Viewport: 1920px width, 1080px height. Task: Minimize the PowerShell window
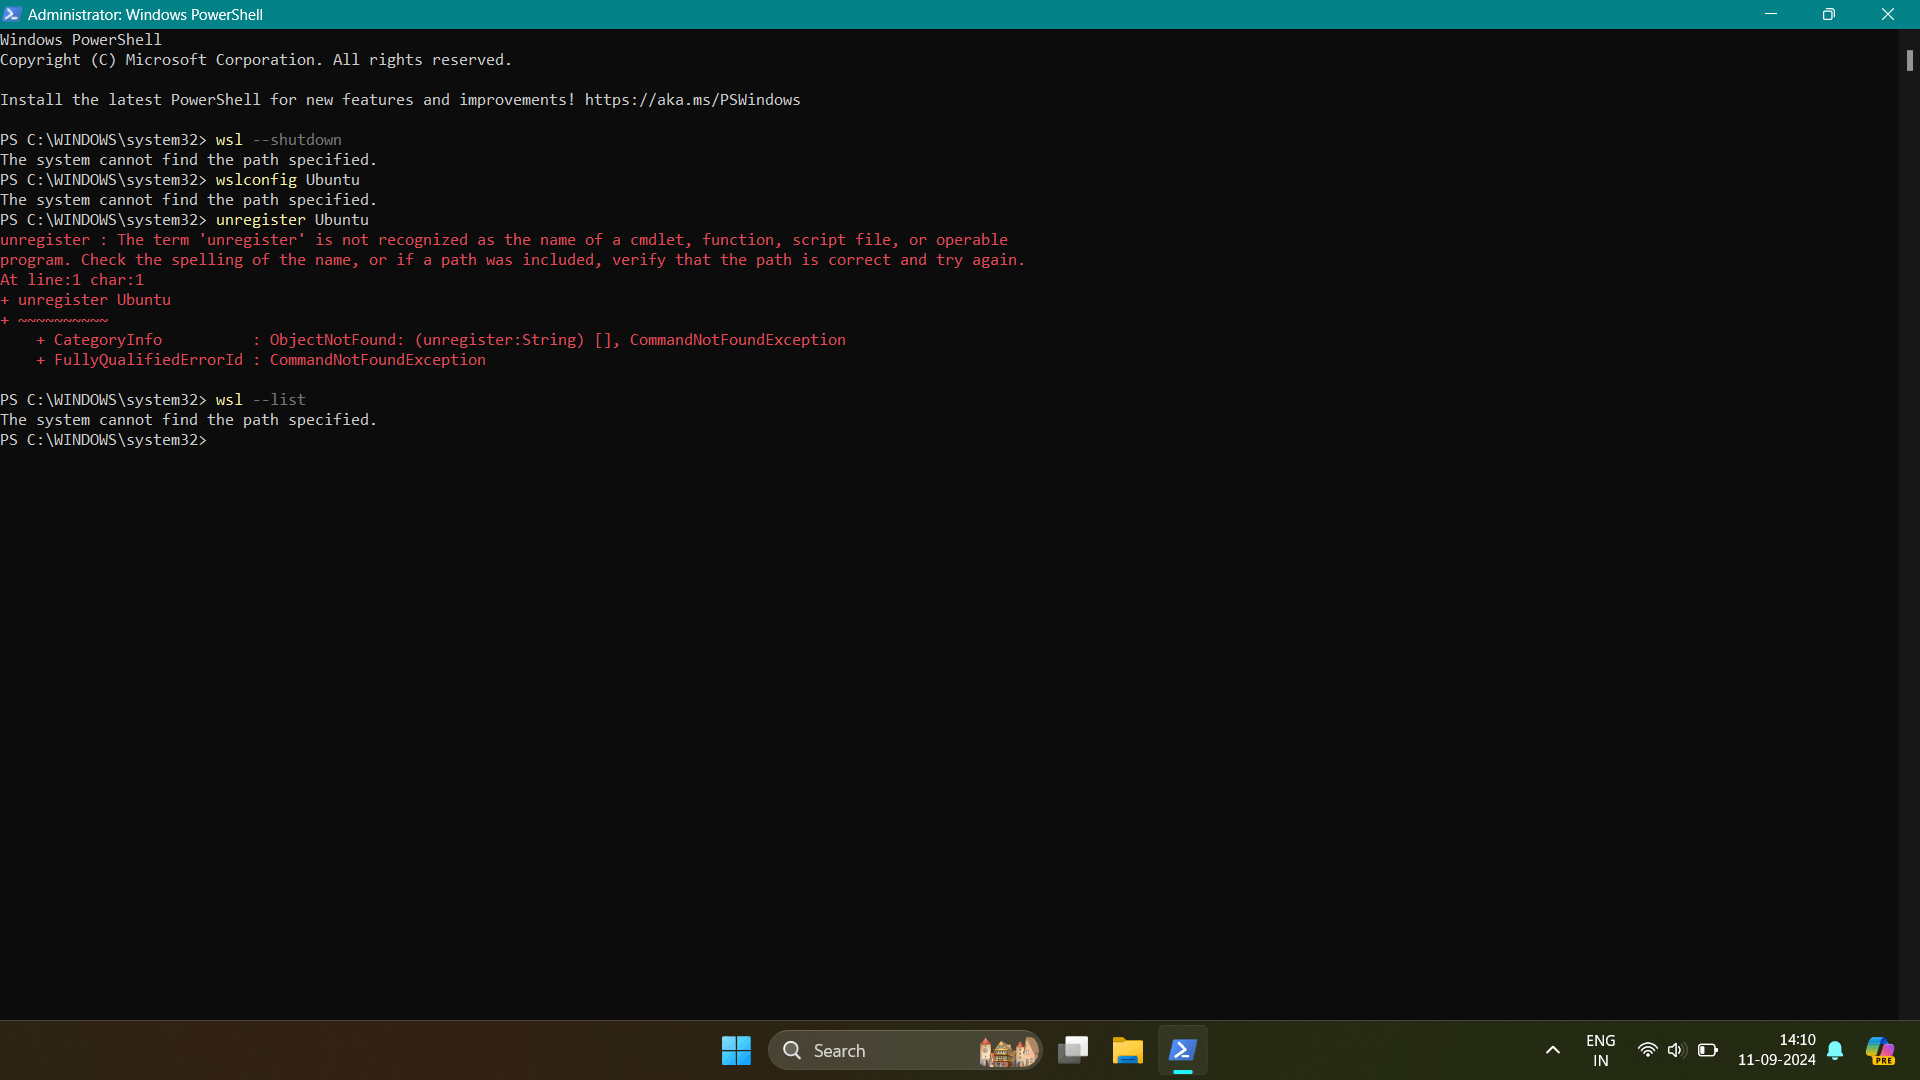tap(1770, 14)
